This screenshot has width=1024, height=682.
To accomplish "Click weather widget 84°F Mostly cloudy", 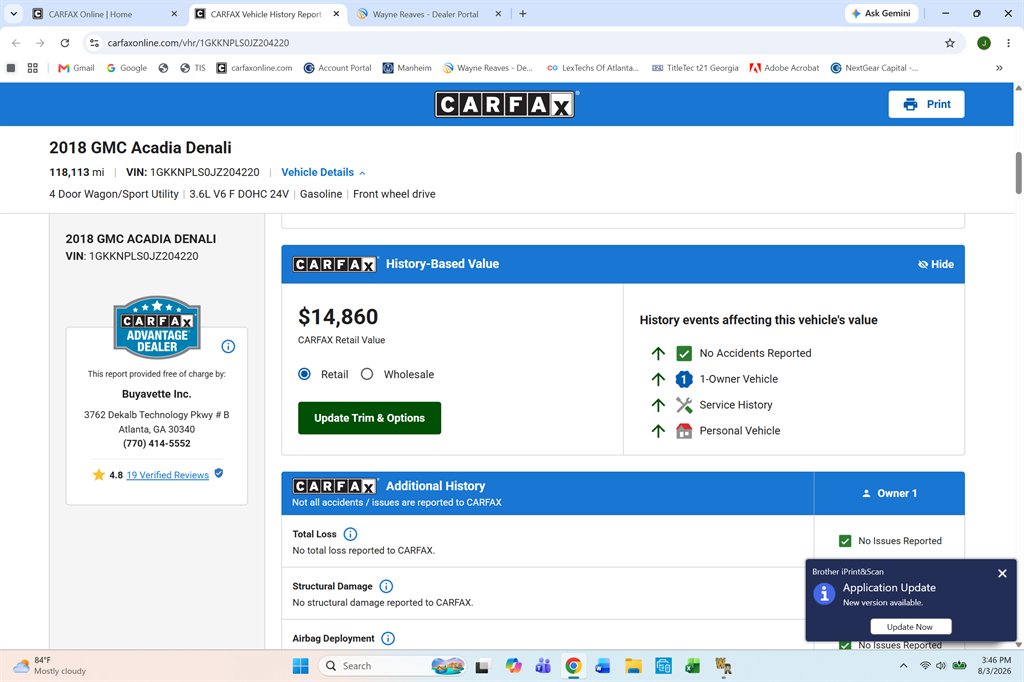I will click(50, 666).
